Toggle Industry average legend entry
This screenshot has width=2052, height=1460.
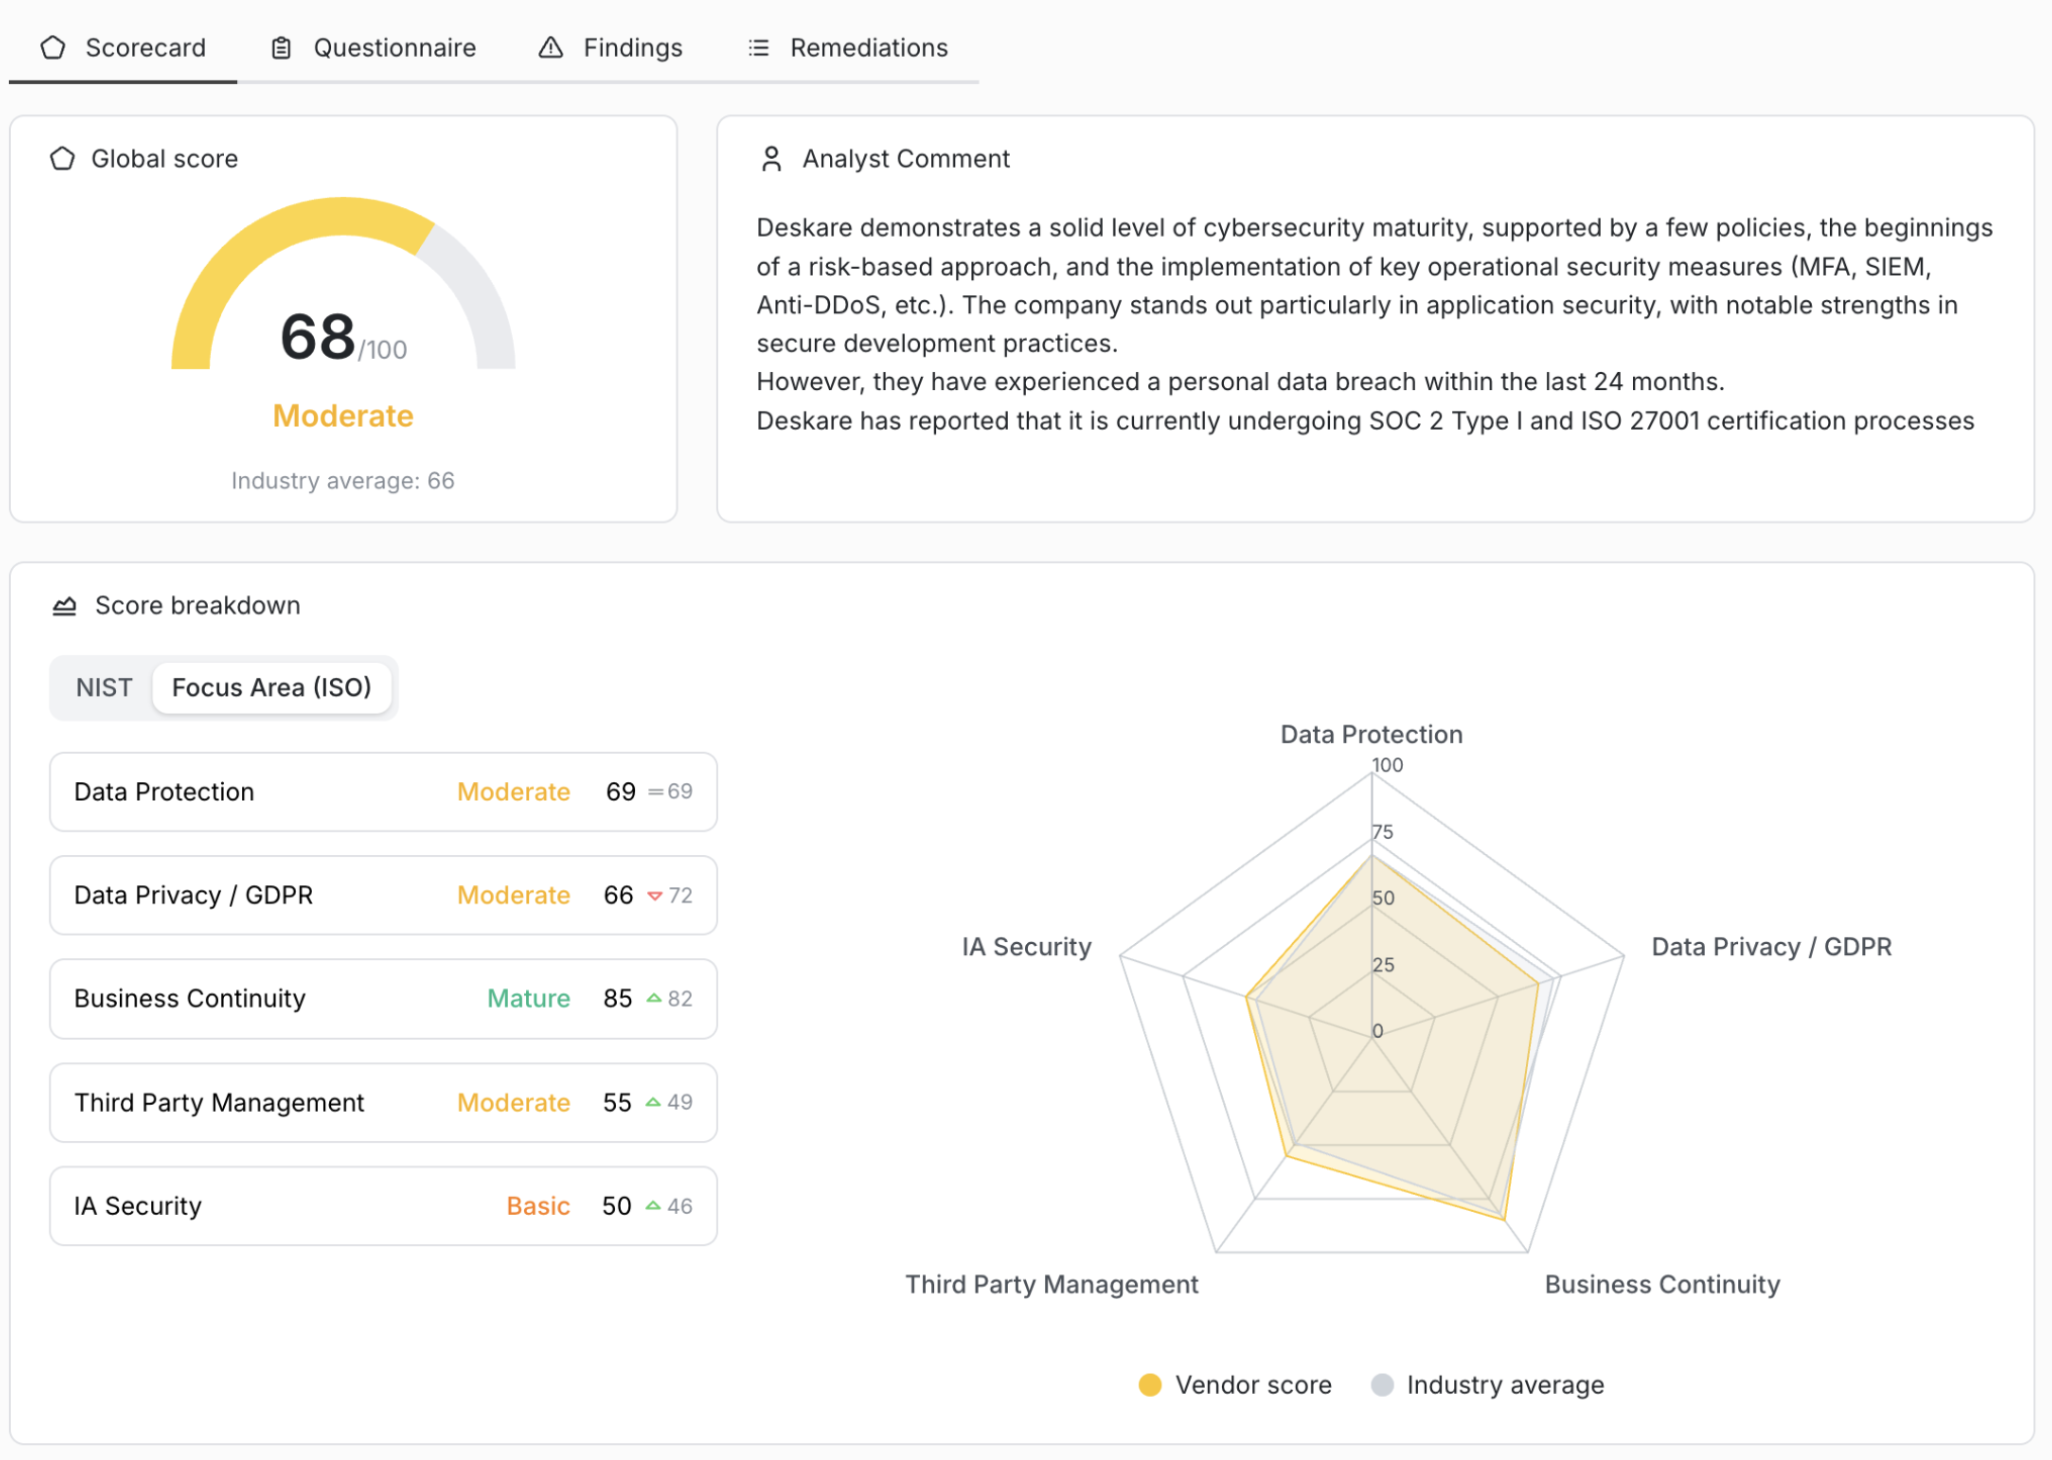[x=1488, y=1384]
